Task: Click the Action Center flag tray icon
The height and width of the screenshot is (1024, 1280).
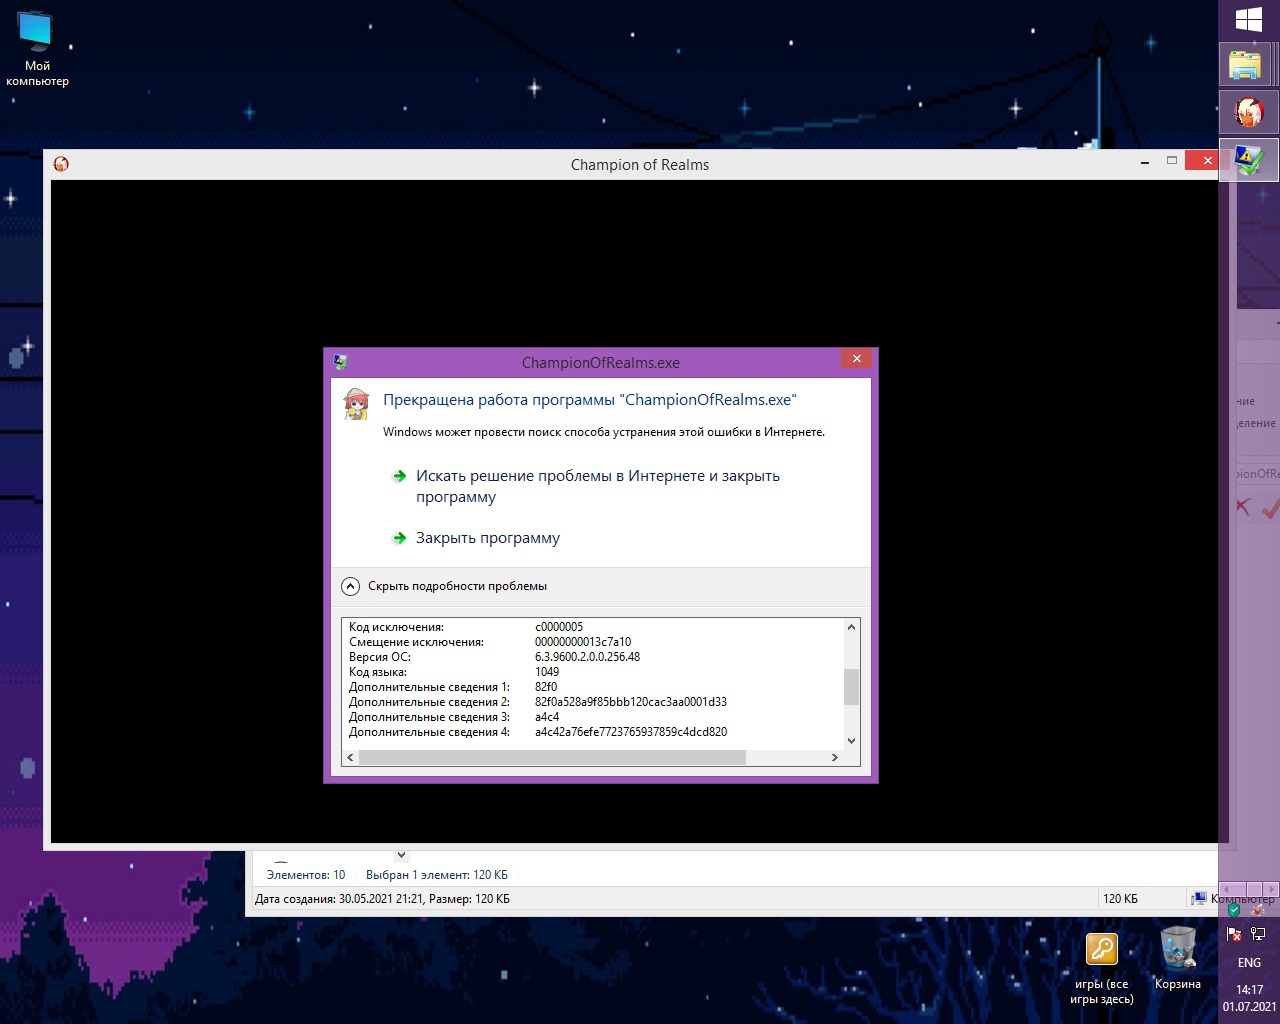Action: pyautogui.click(x=1234, y=934)
